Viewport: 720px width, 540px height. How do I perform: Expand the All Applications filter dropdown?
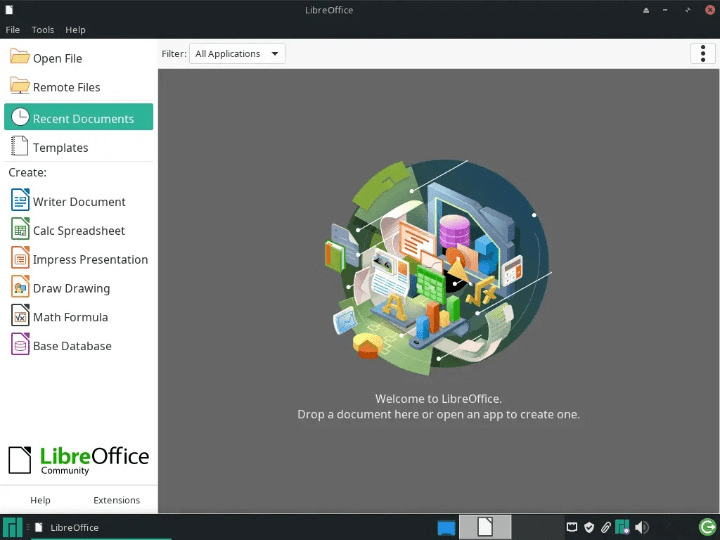coord(237,54)
